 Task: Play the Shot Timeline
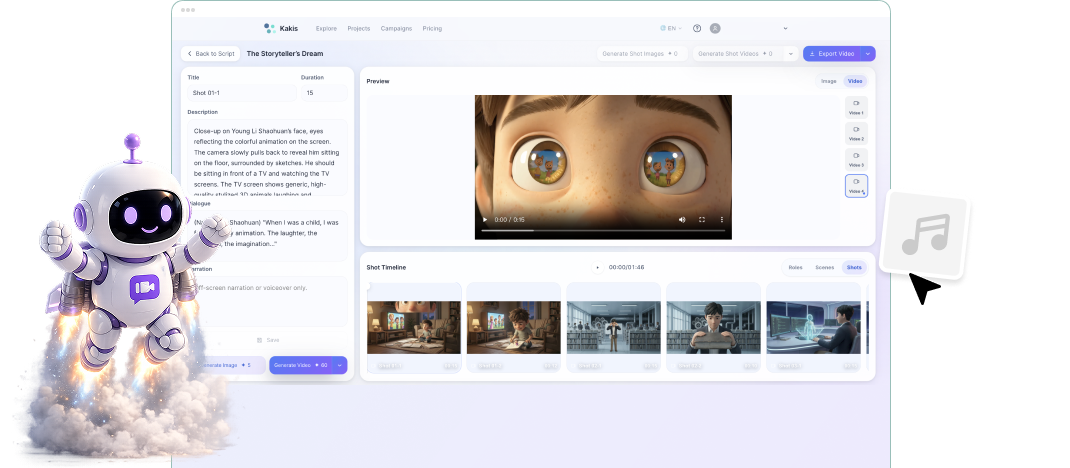coord(598,267)
